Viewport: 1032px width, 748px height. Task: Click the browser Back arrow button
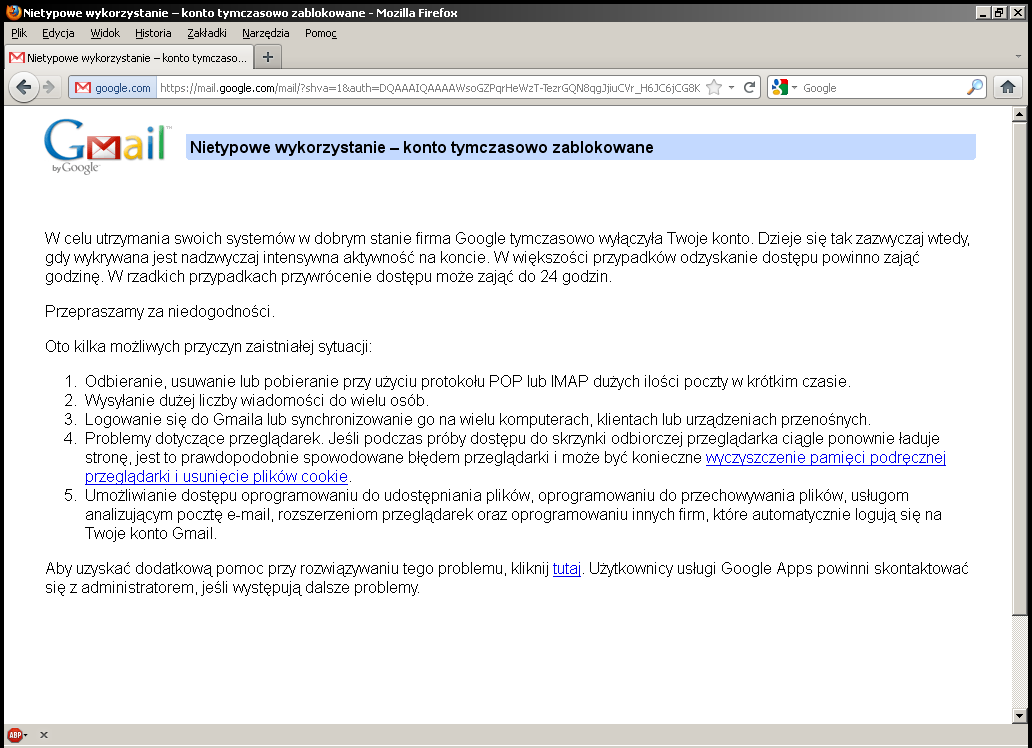[x=24, y=87]
